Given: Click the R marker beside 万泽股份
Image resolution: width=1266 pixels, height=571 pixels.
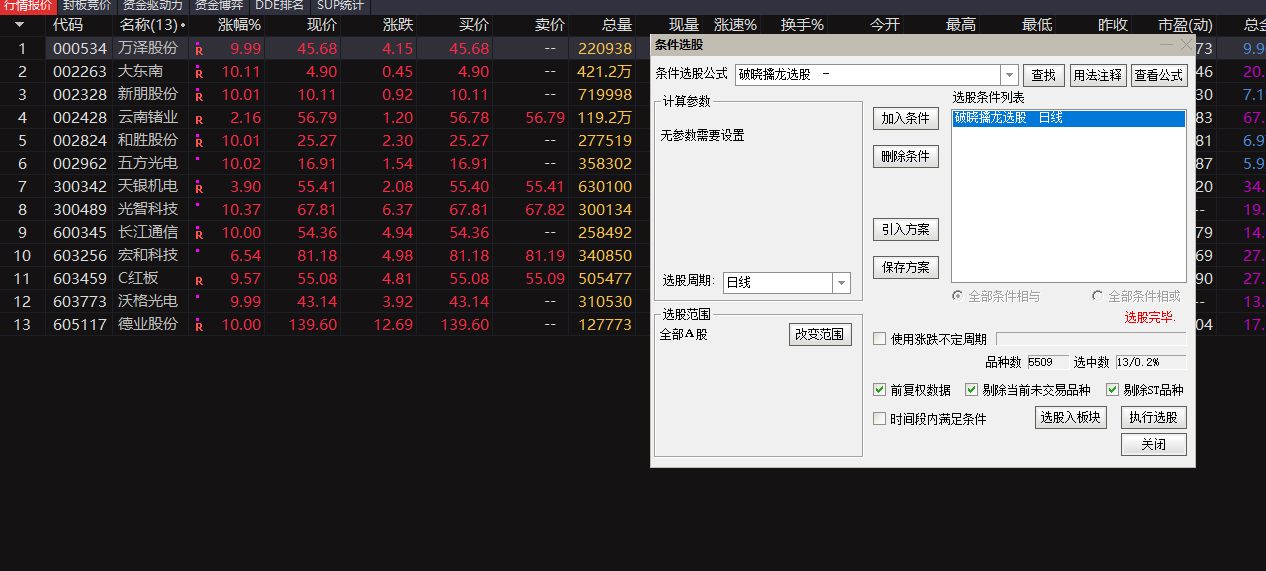Looking at the screenshot, I should click(x=198, y=49).
